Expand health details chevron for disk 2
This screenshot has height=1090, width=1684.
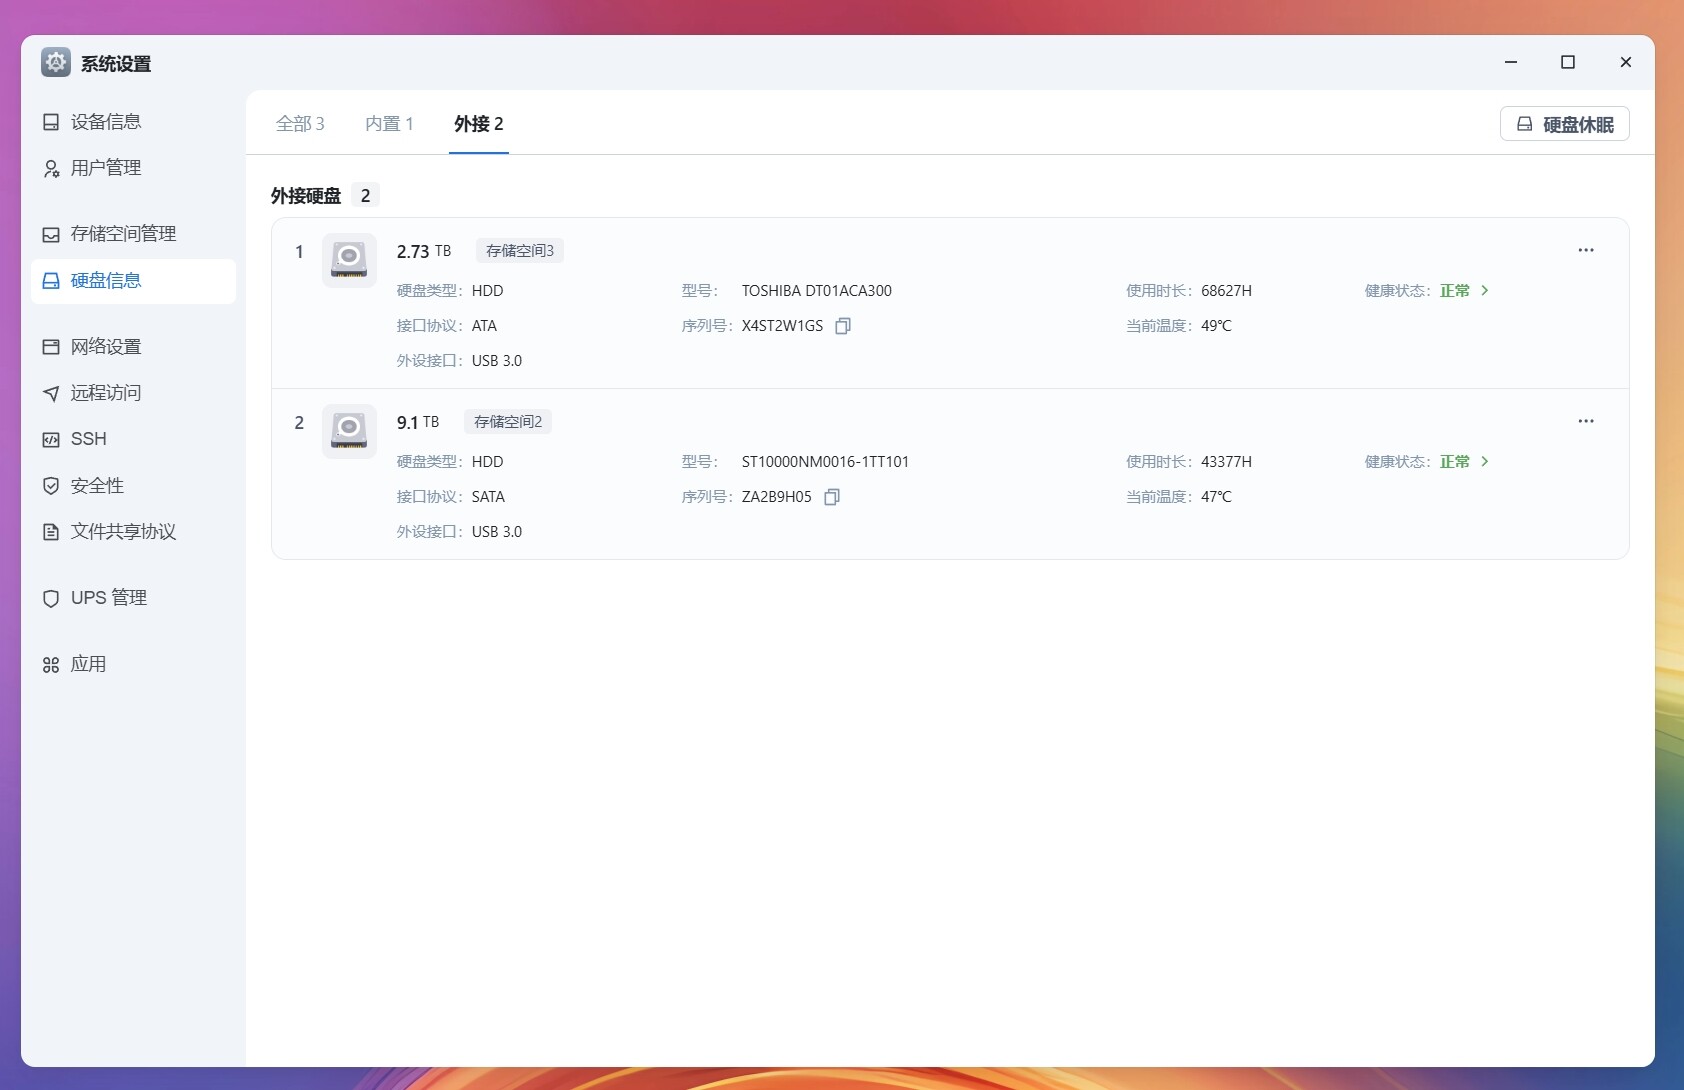pyautogui.click(x=1485, y=462)
